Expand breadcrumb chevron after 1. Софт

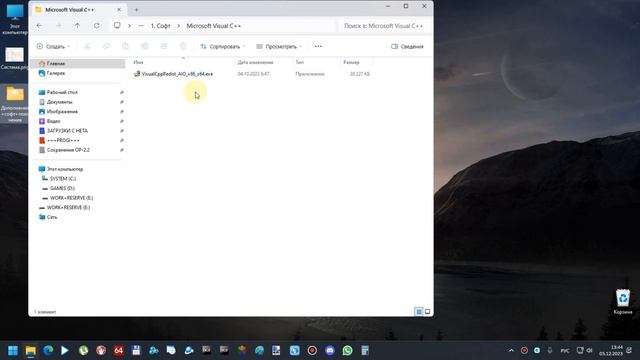coord(178,26)
